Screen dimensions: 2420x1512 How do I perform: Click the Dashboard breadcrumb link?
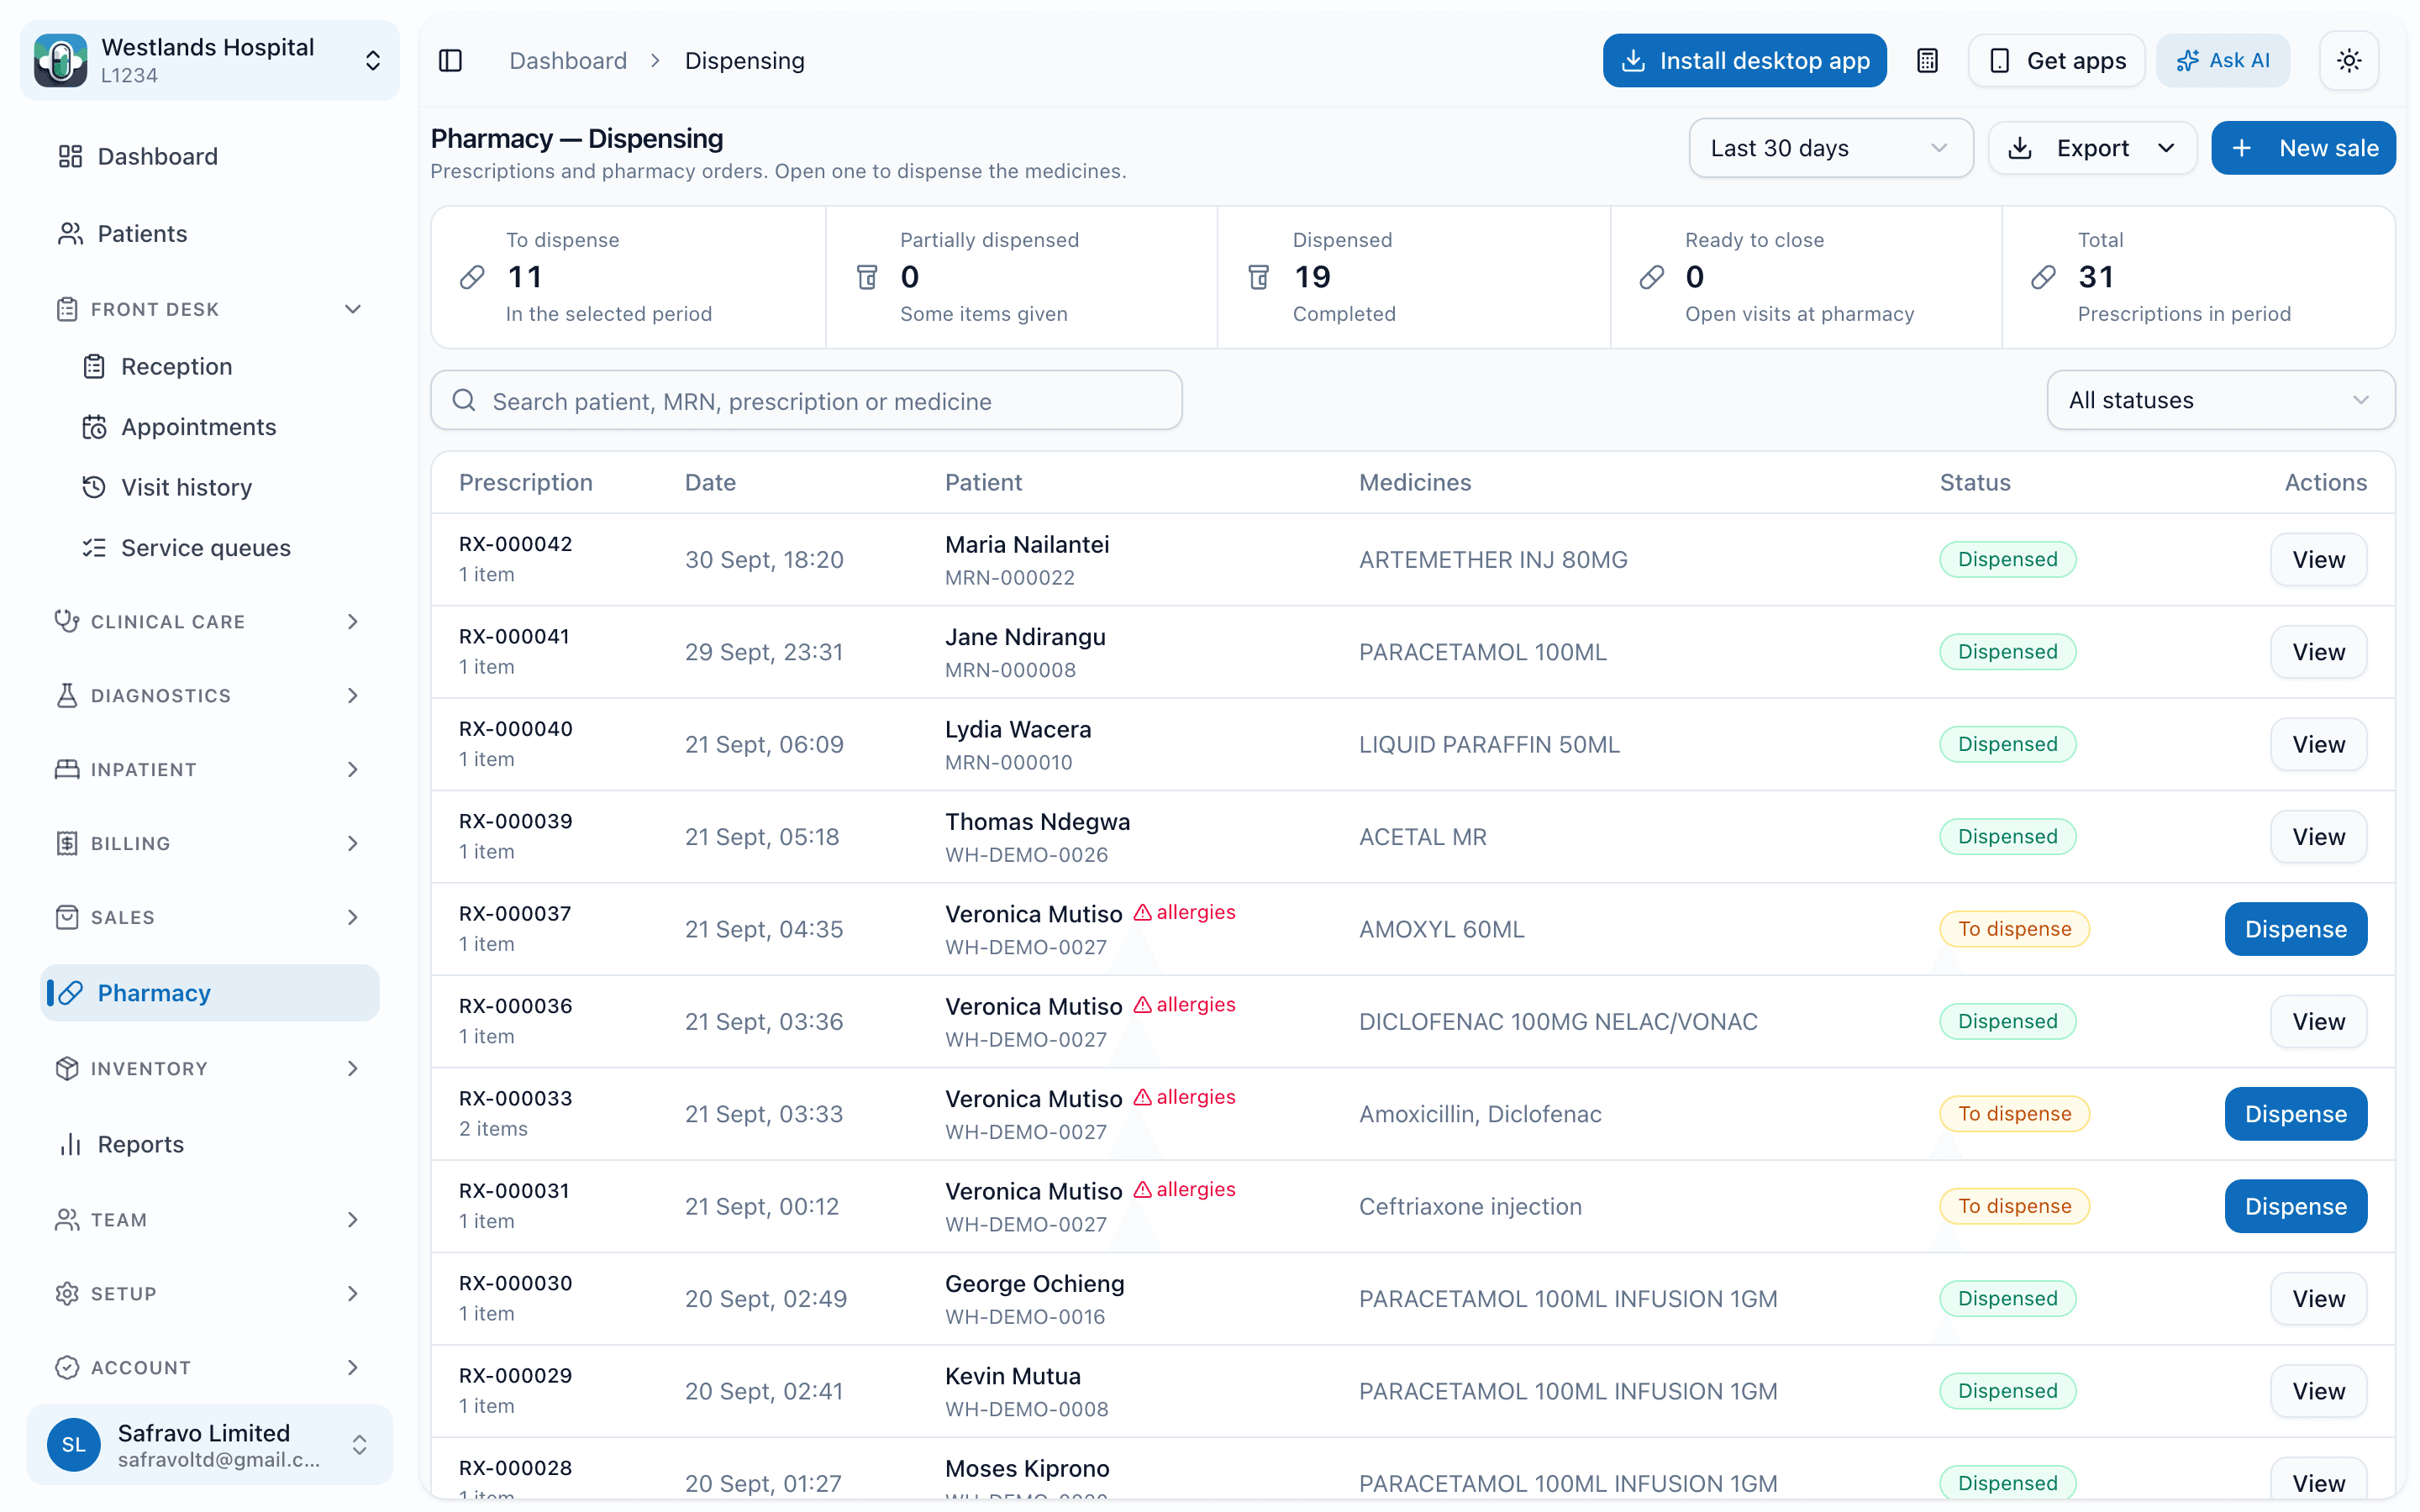point(568,61)
